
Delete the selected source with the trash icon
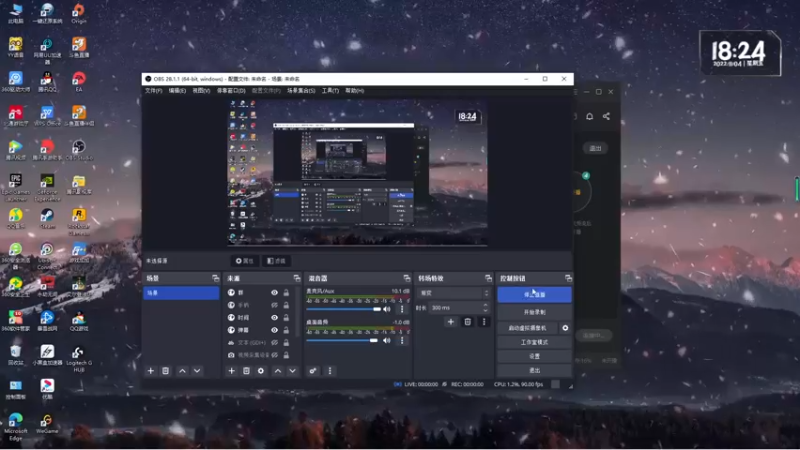246,371
